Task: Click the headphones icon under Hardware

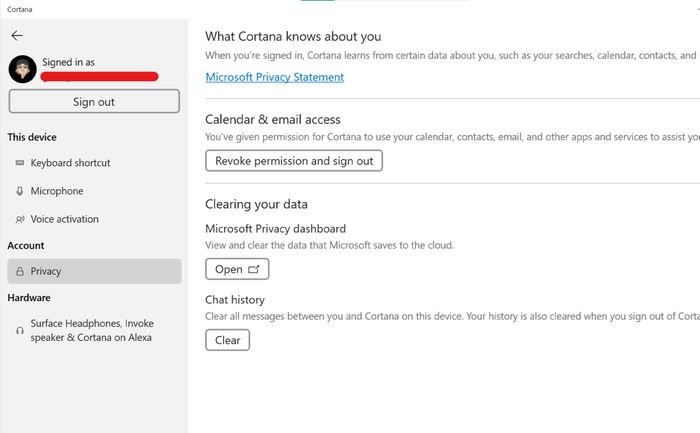Action: click(20, 330)
